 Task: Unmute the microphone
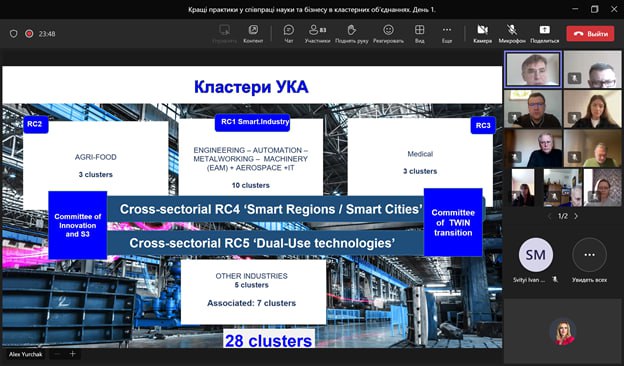[x=512, y=33]
